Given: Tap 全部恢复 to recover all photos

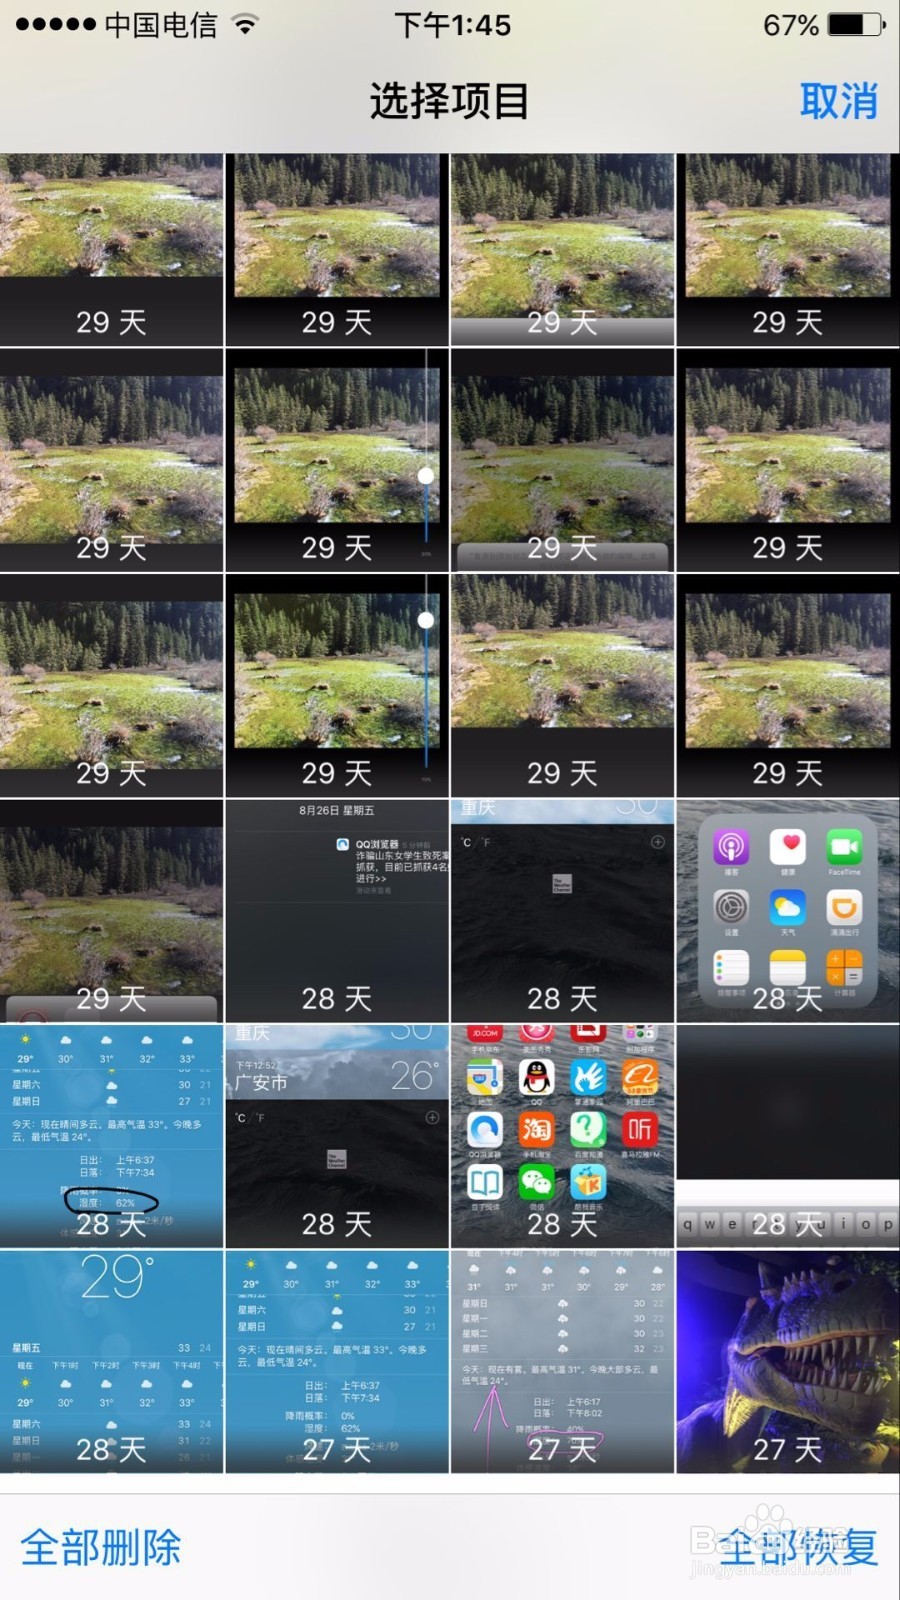Looking at the screenshot, I should tap(798, 1547).
